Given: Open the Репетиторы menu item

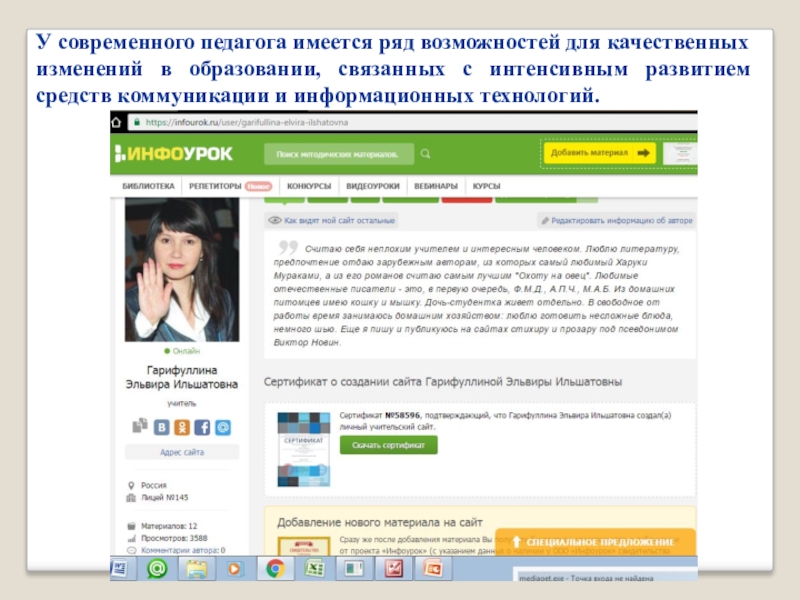Looking at the screenshot, I should (215, 186).
